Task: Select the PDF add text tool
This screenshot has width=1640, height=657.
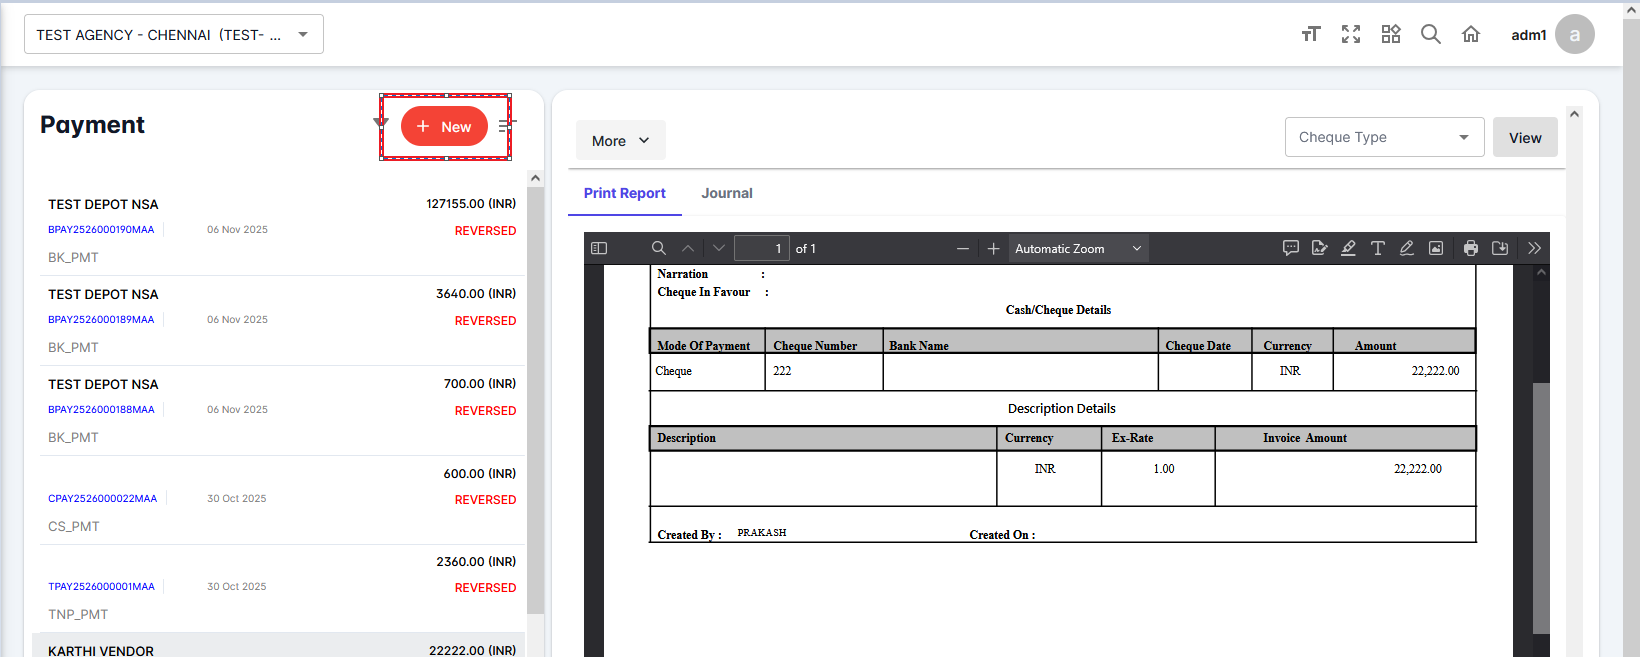Action: click(x=1377, y=248)
